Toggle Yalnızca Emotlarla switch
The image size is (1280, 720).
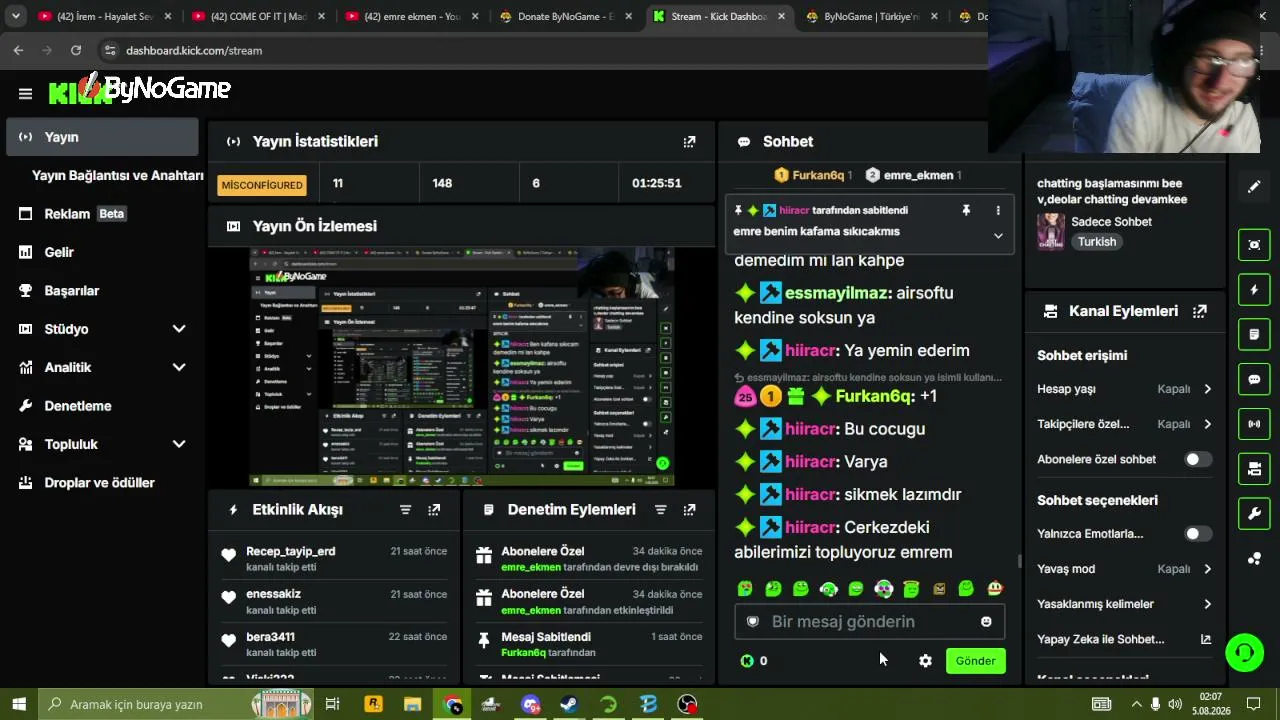tap(1198, 534)
